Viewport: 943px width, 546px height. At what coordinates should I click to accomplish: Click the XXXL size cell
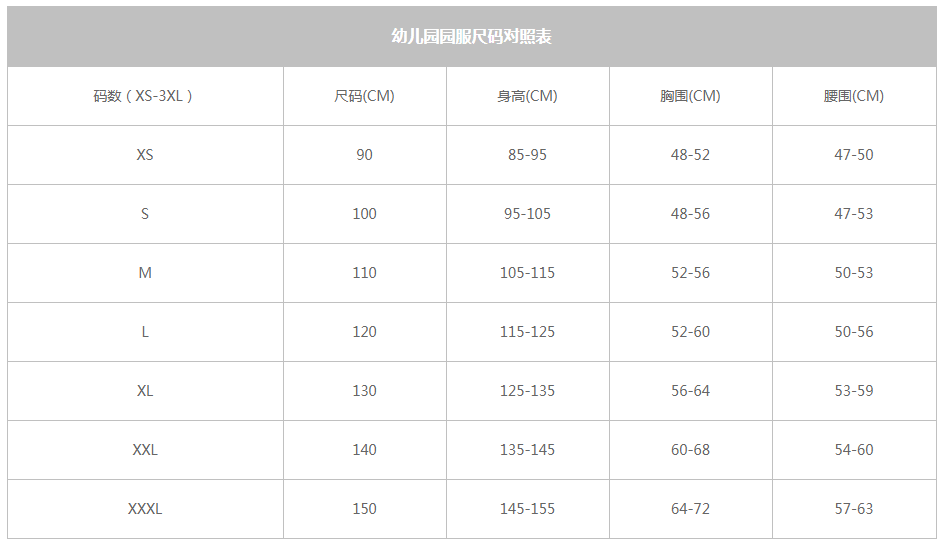(145, 509)
